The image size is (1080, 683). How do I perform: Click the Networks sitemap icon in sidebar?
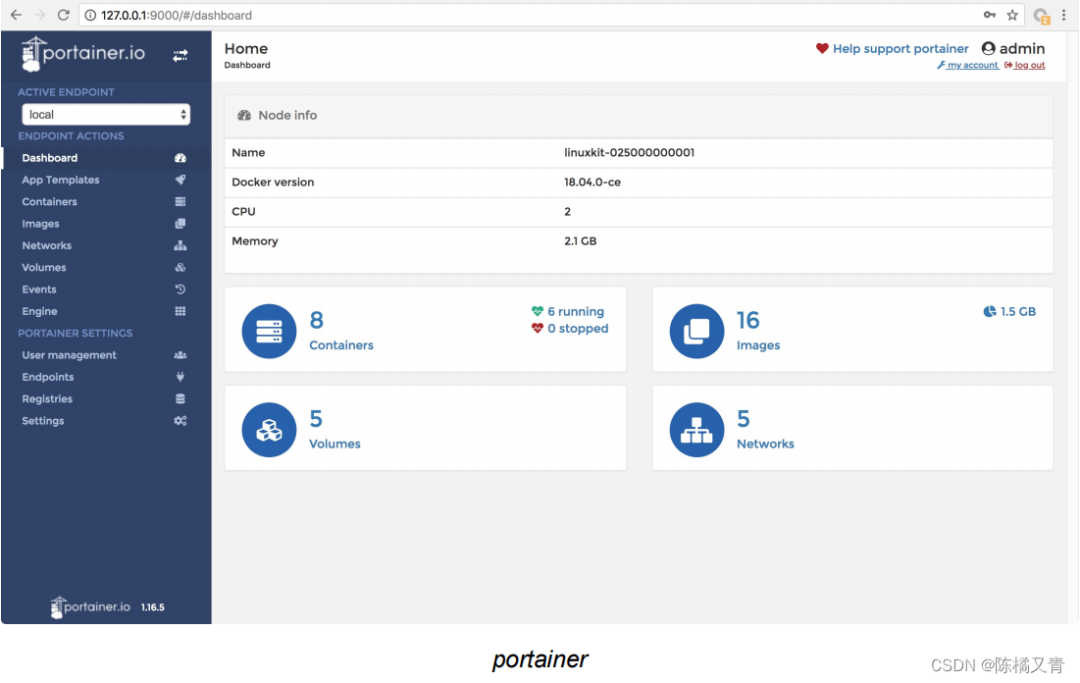click(180, 246)
